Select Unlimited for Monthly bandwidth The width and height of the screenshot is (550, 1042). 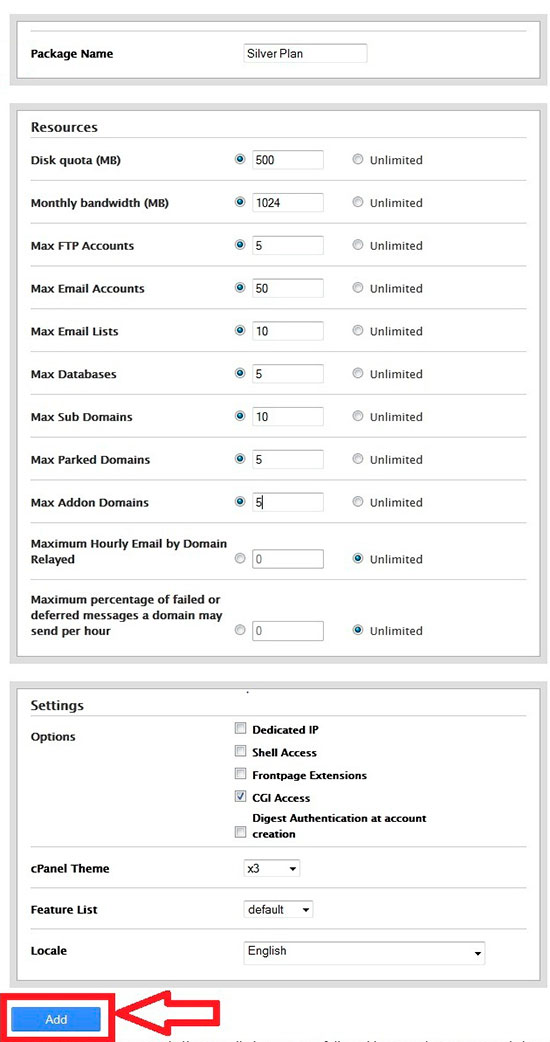tap(358, 202)
